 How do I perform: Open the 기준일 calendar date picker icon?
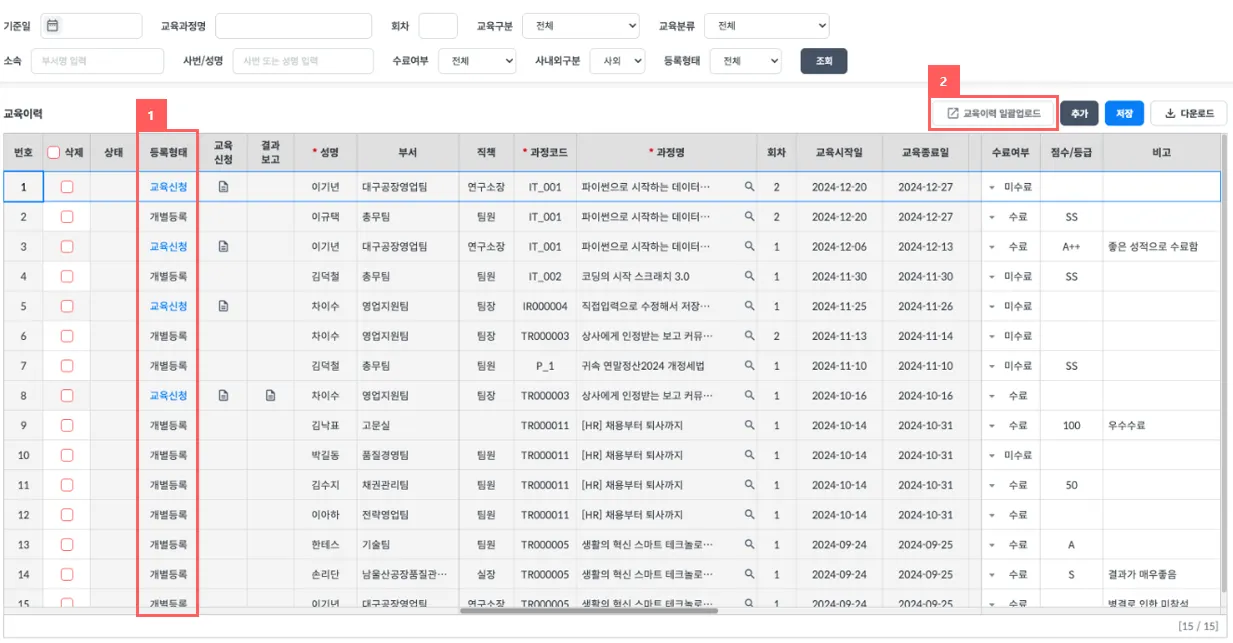coord(54,25)
